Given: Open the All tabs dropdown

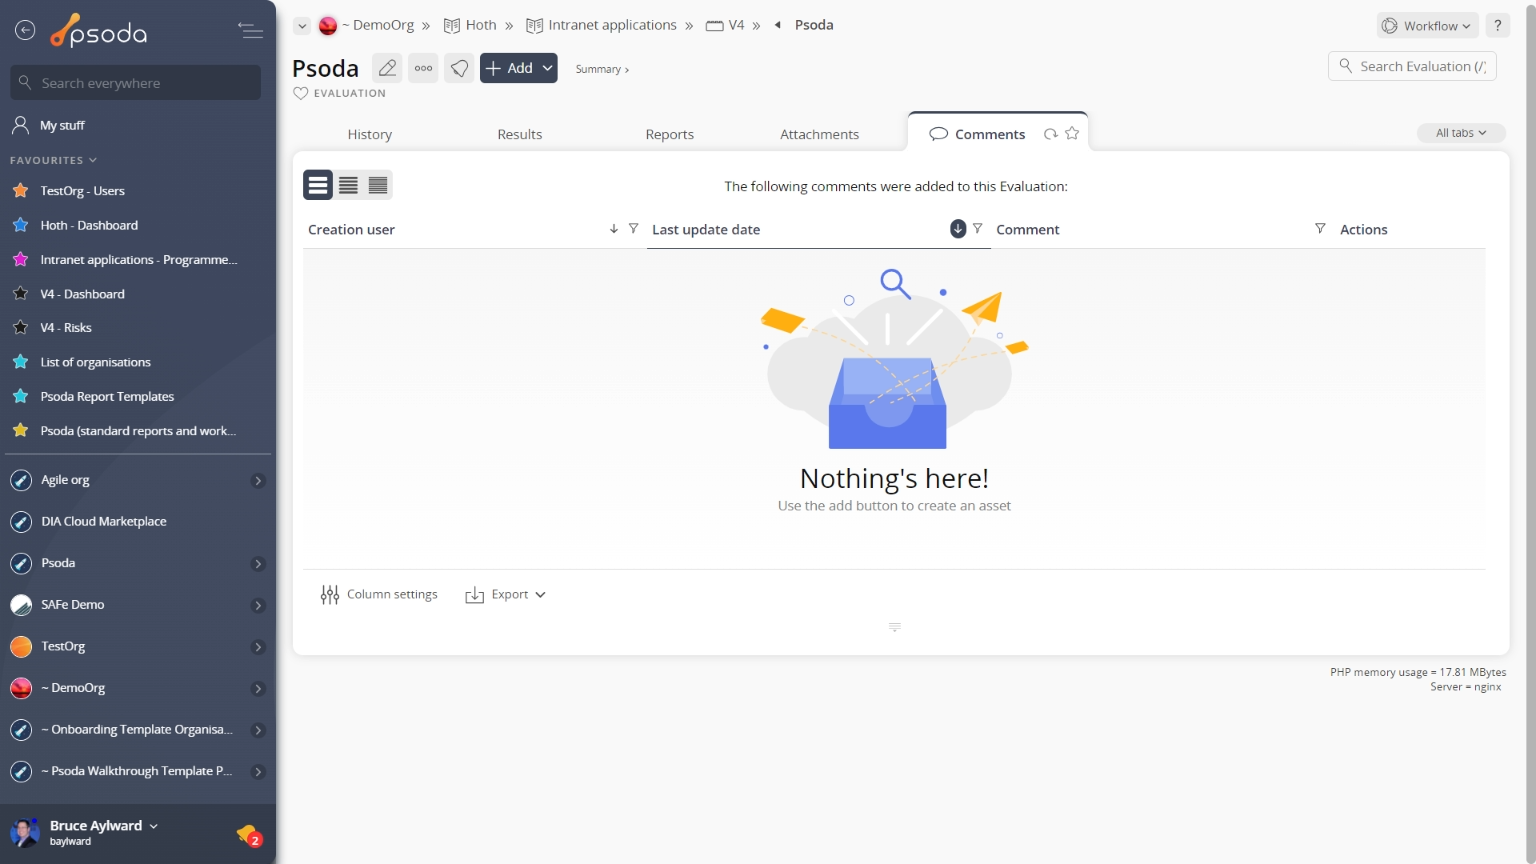Looking at the screenshot, I should 1461,133.
